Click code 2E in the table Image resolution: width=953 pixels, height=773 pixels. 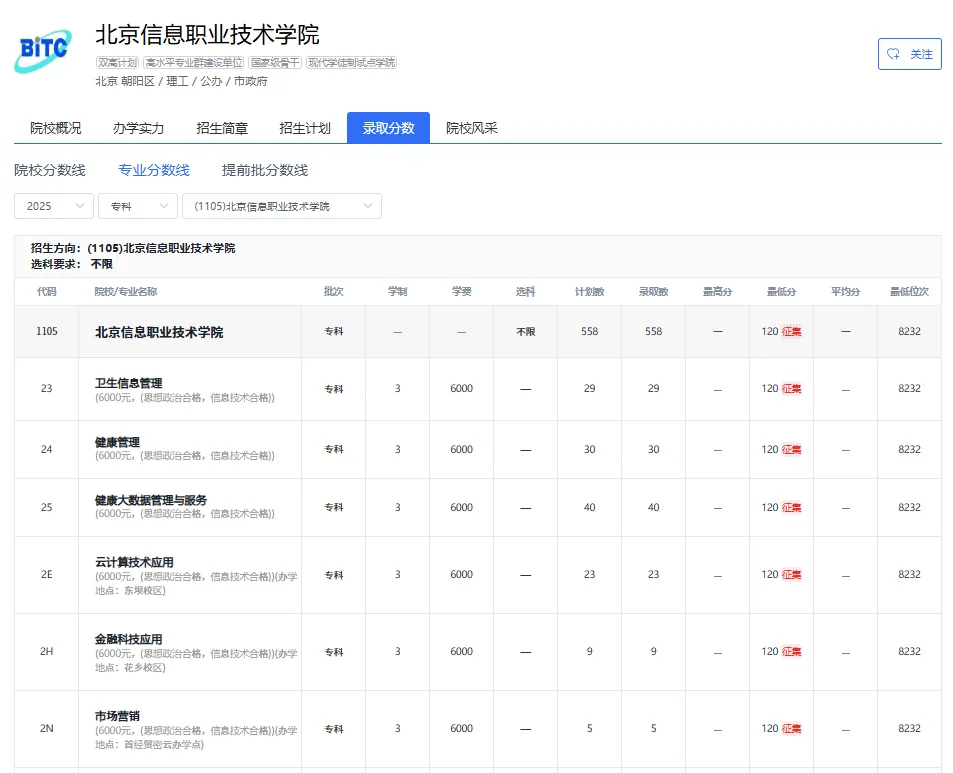47,574
